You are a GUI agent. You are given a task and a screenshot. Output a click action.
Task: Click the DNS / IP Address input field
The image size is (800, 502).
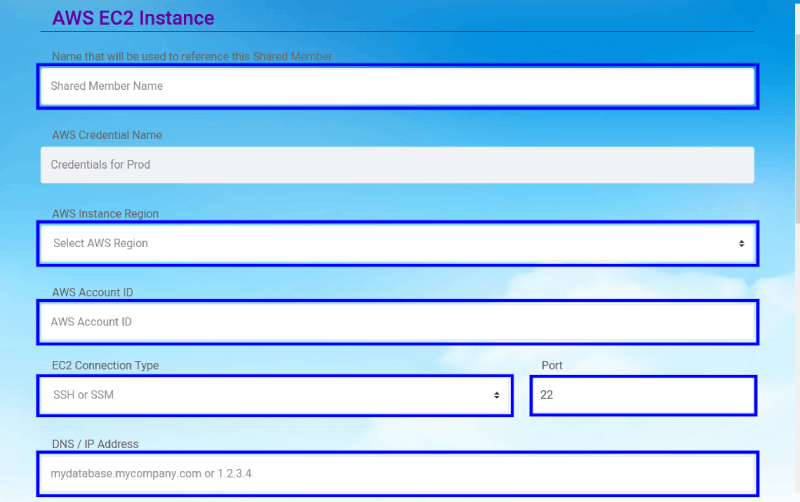397,473
